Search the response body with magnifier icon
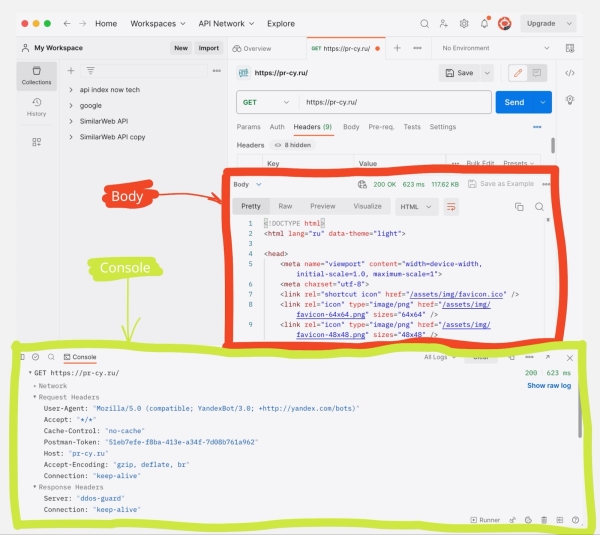 click(539, 207)
